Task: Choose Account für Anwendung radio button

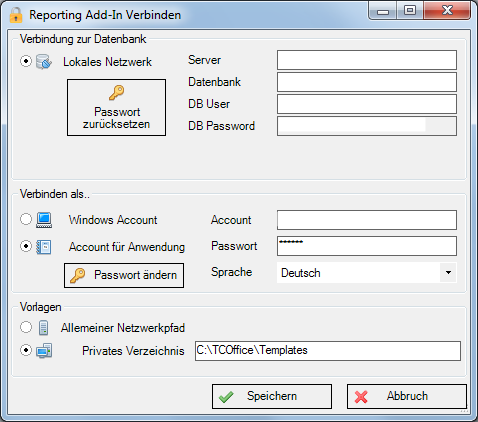Action: 26,246
